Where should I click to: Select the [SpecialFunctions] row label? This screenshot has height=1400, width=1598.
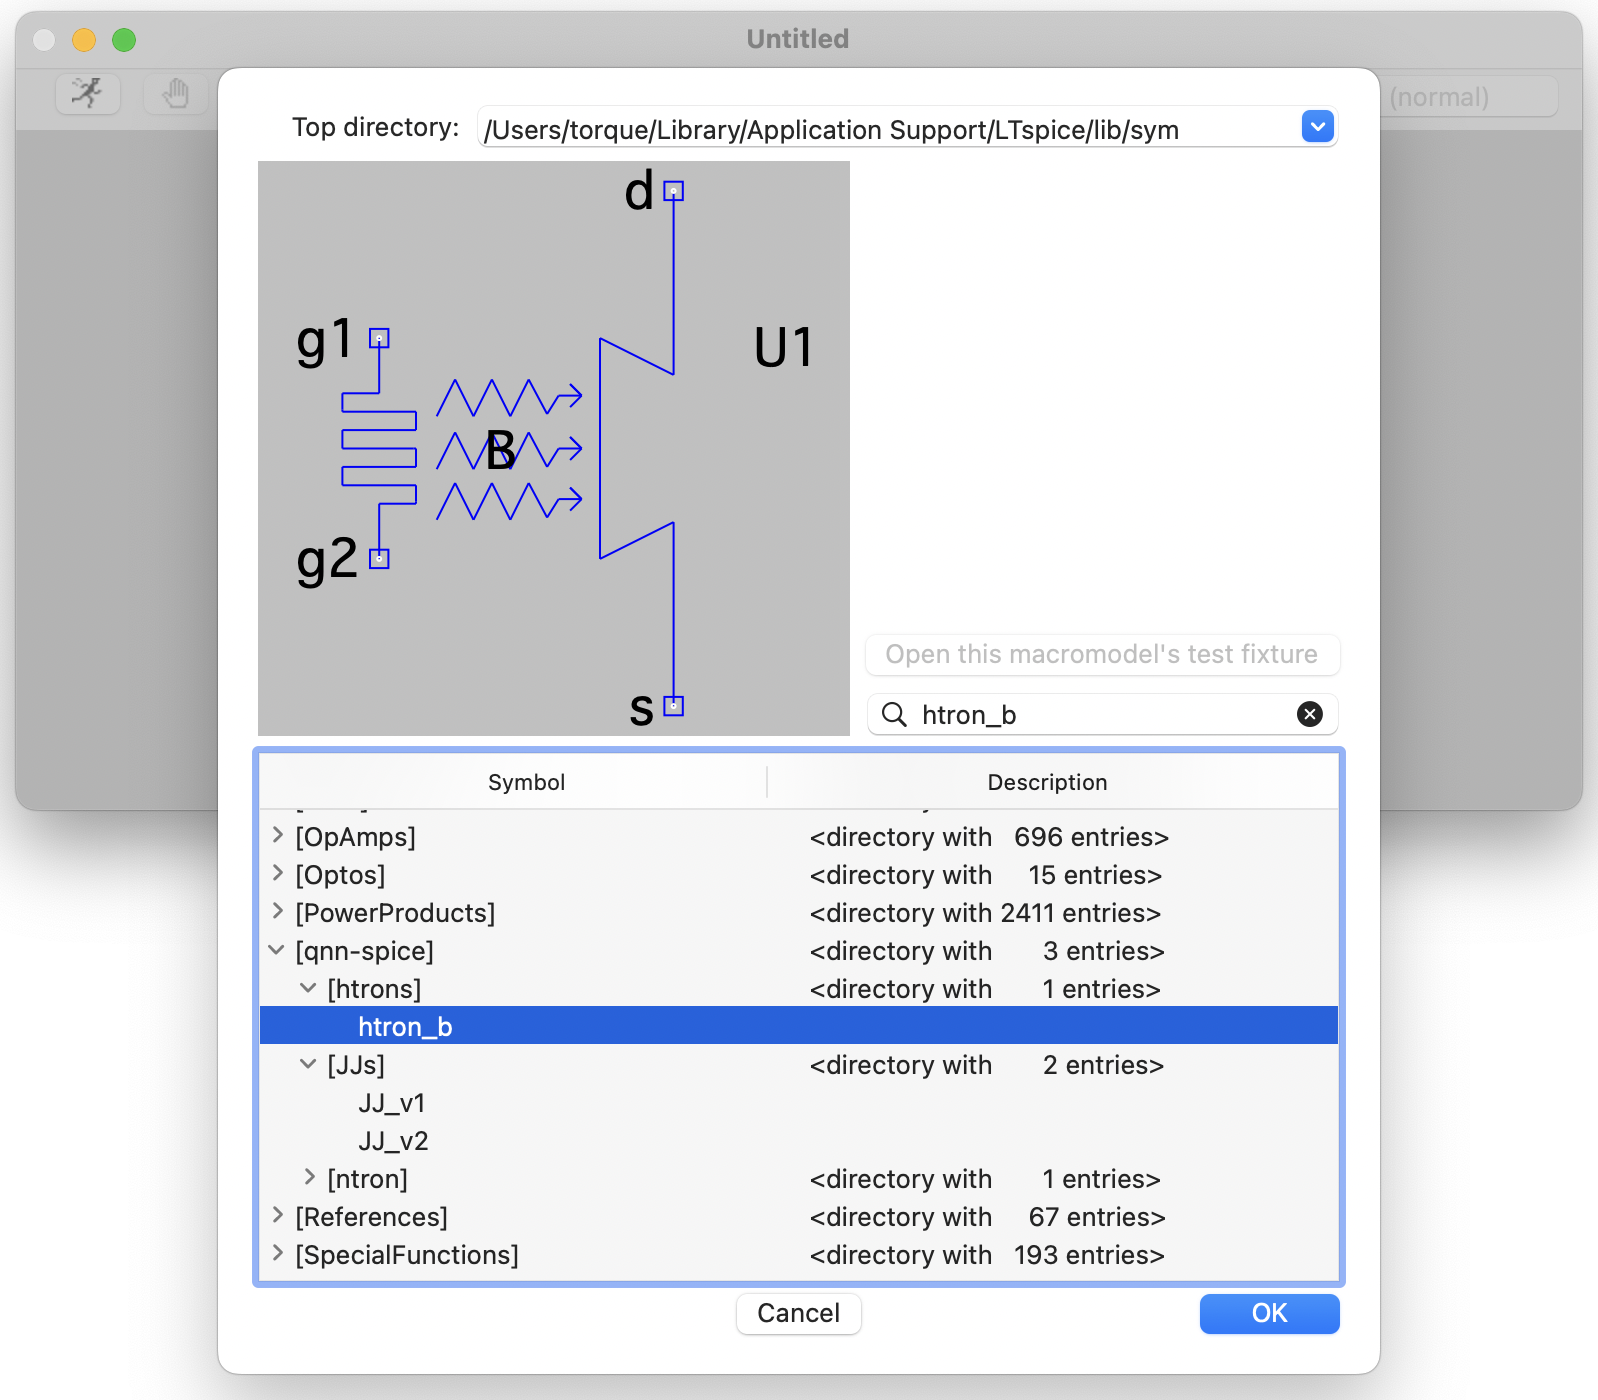point(407,1255)
